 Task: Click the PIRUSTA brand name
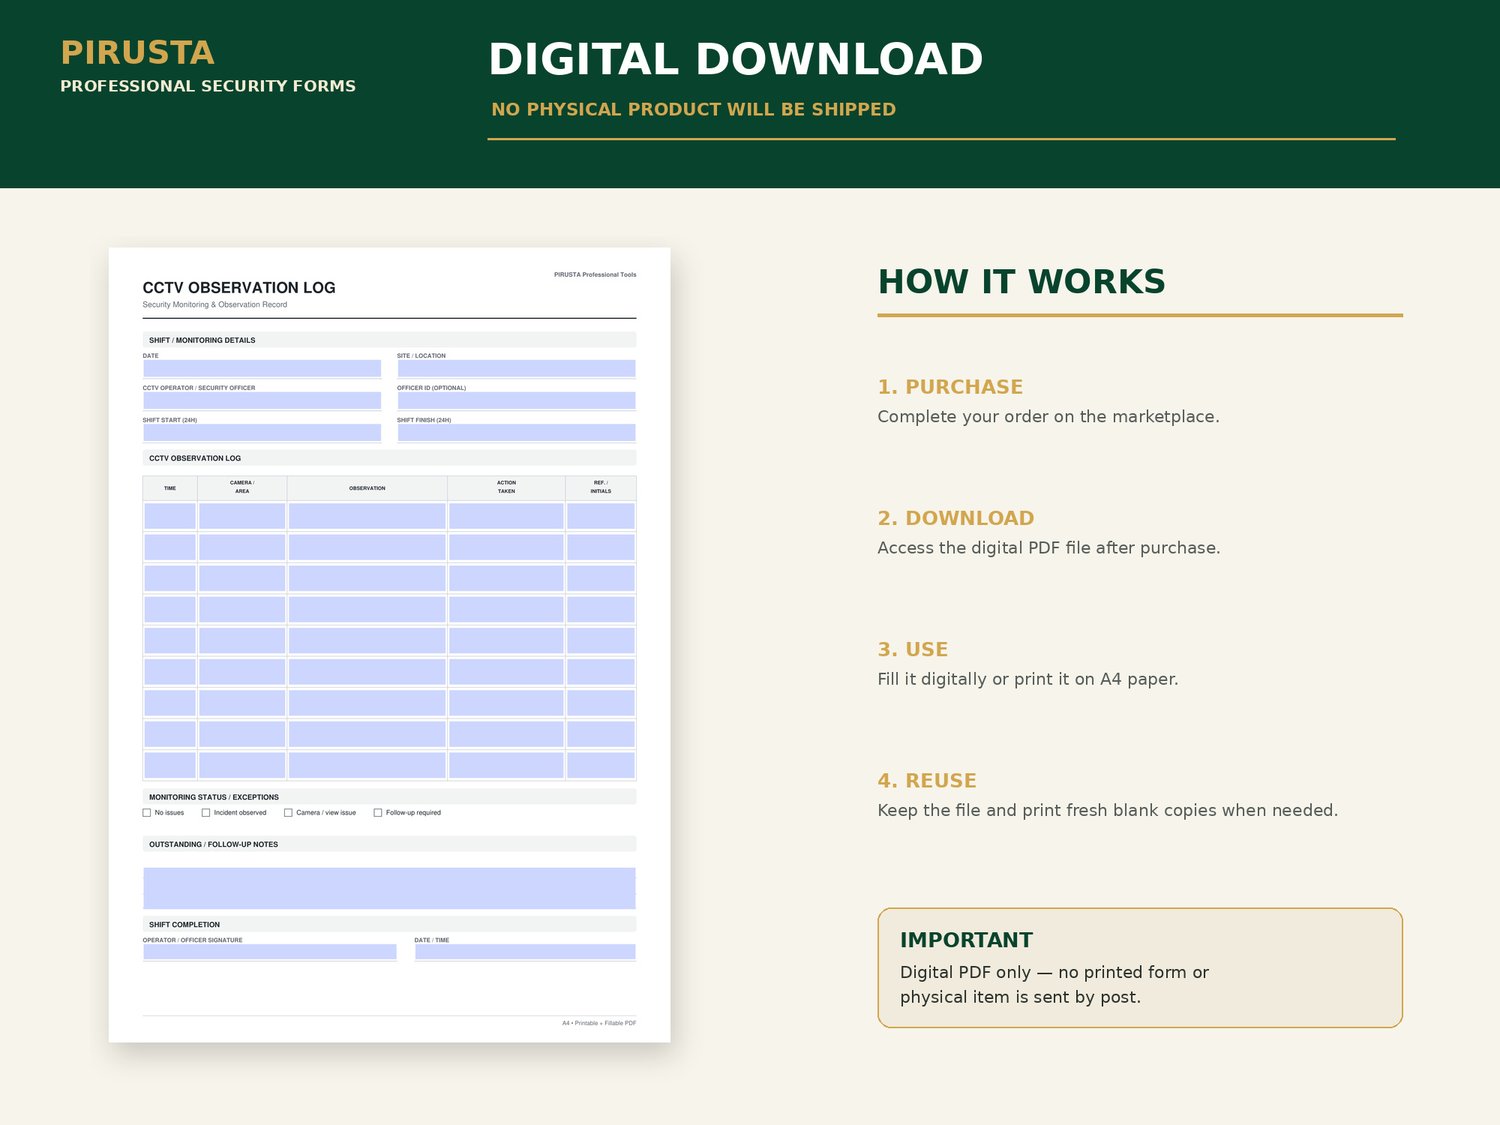pyautogui.click(x=138, y=52)
